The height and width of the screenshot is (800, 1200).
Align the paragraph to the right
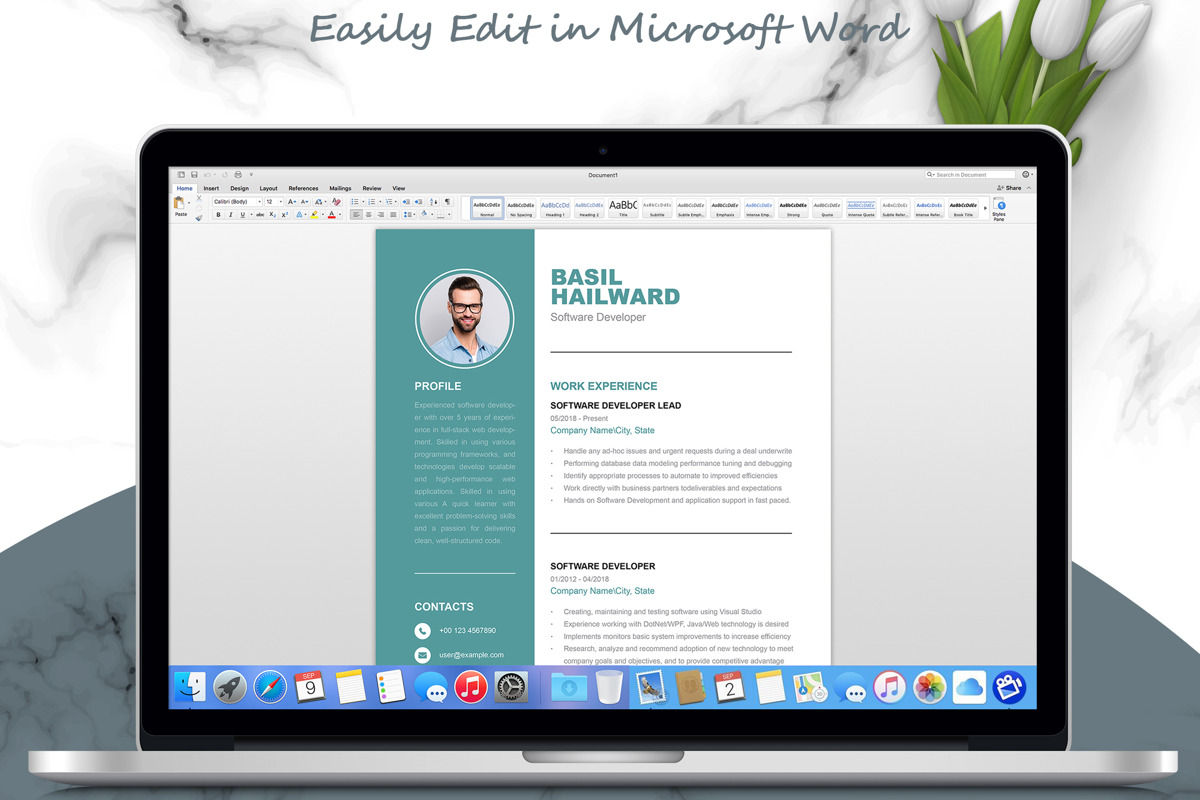click(x=381, y=214)
